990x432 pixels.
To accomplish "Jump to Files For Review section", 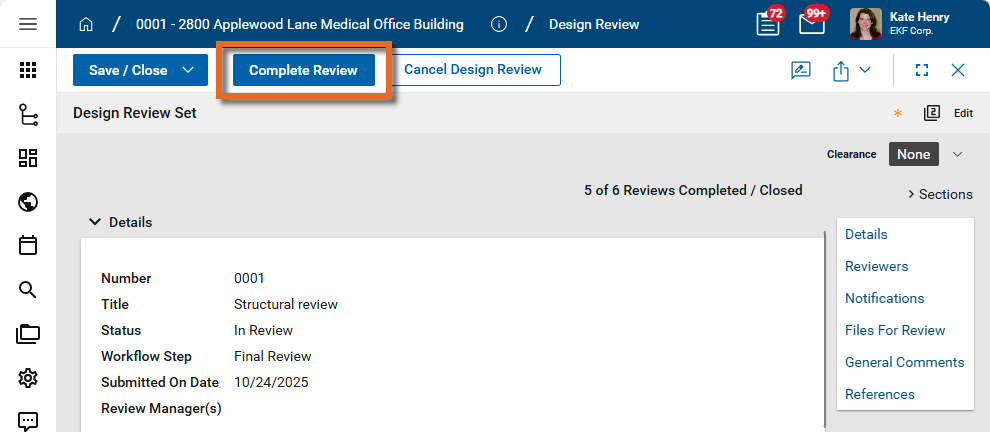I will click(894, 330).
